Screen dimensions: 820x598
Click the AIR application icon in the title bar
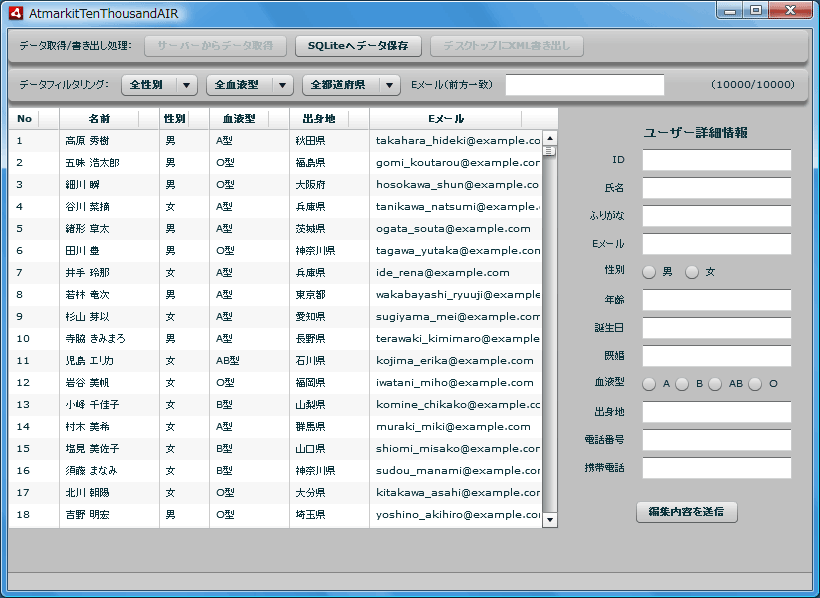14,13
